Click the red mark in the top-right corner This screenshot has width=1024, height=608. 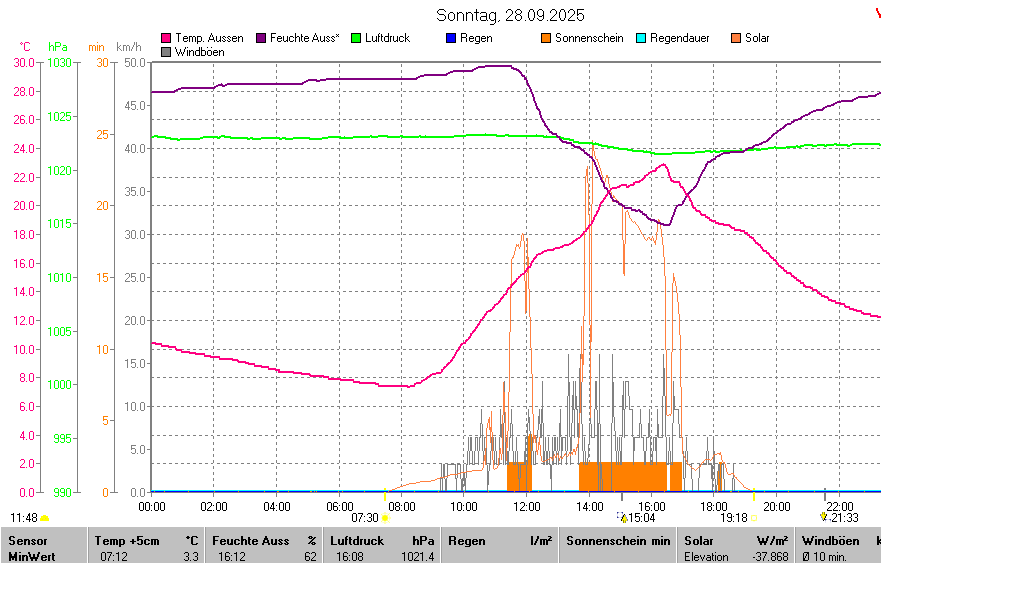pos(879,13)
